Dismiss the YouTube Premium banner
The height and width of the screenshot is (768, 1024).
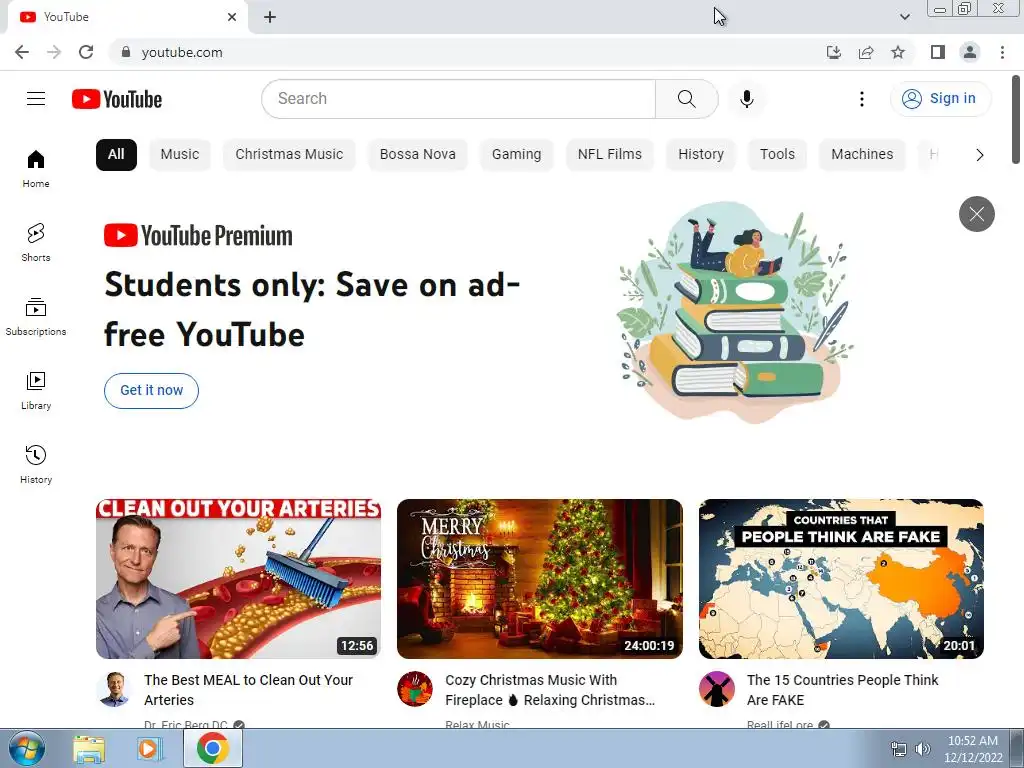point(976,214)
